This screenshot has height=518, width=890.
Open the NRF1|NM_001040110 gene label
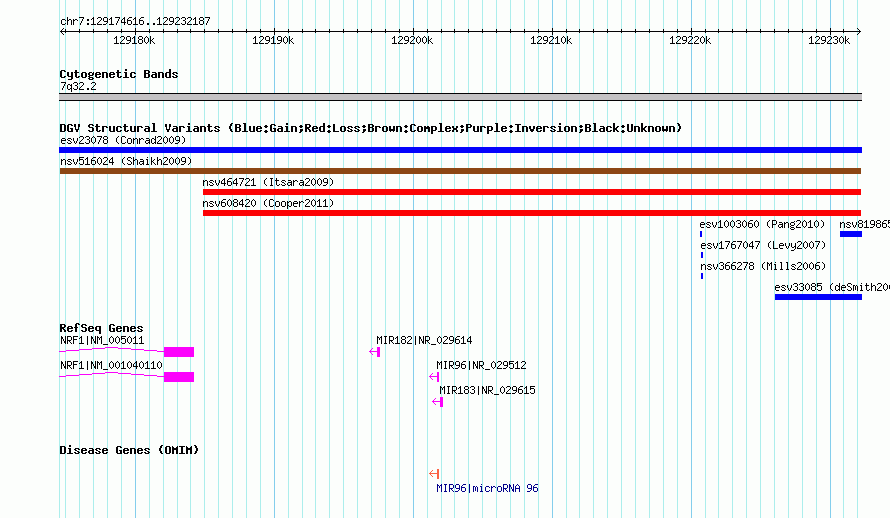[x=111, y=365]
